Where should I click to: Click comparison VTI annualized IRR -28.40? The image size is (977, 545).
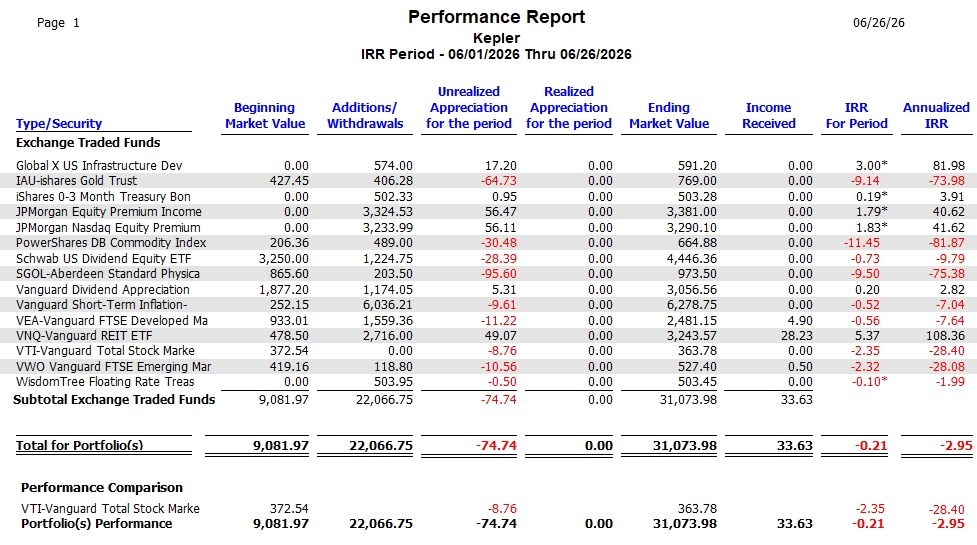pyautogui.click(x=946, y=509)
